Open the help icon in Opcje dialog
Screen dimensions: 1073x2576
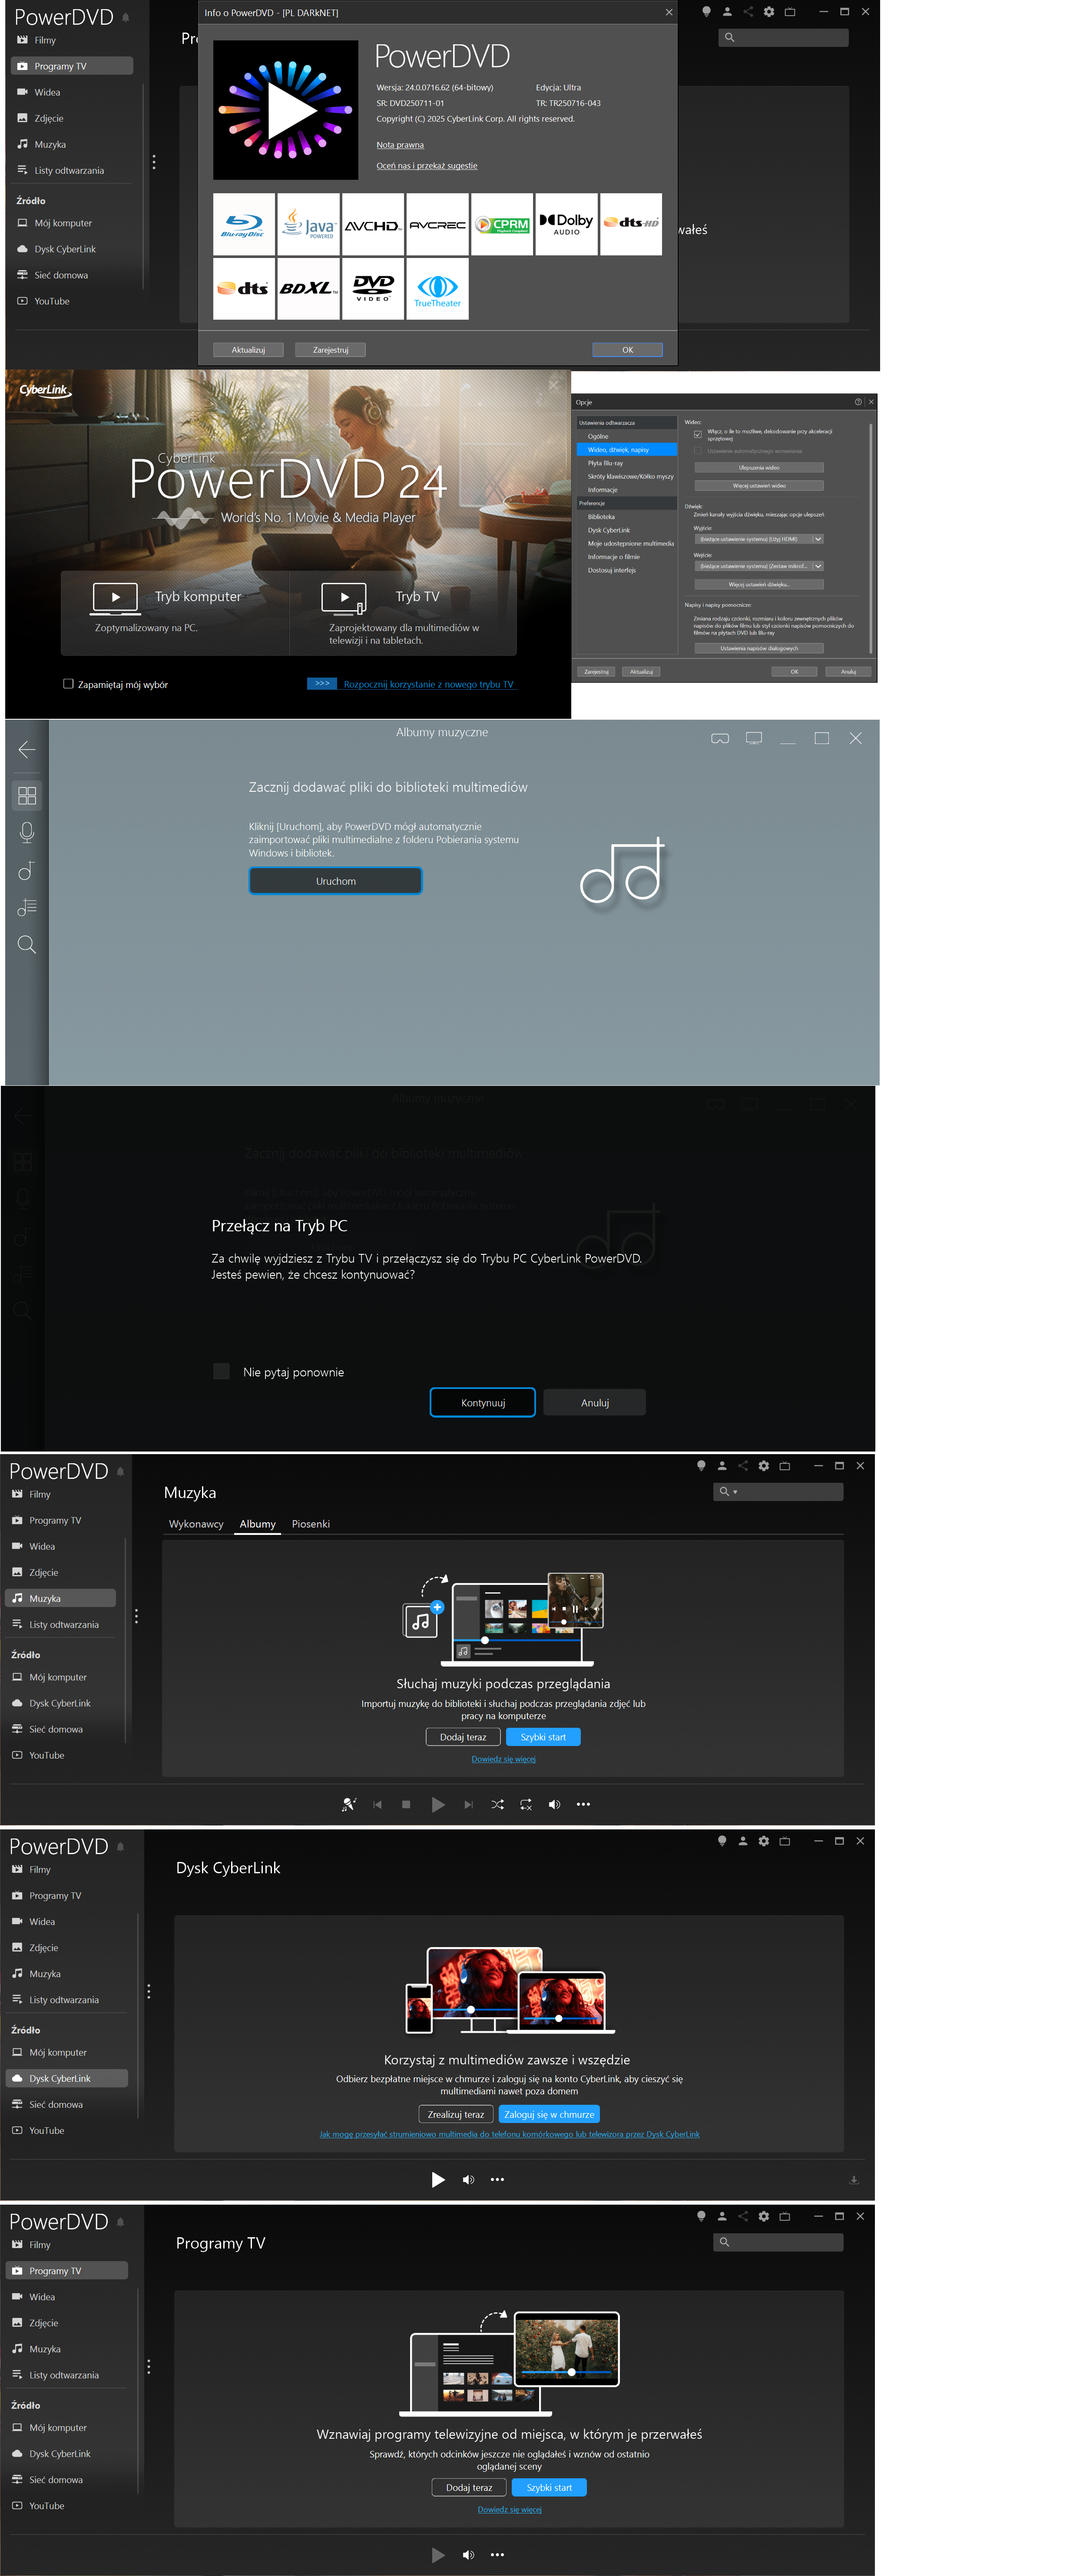pyautogui.click(x=858, y=402)
